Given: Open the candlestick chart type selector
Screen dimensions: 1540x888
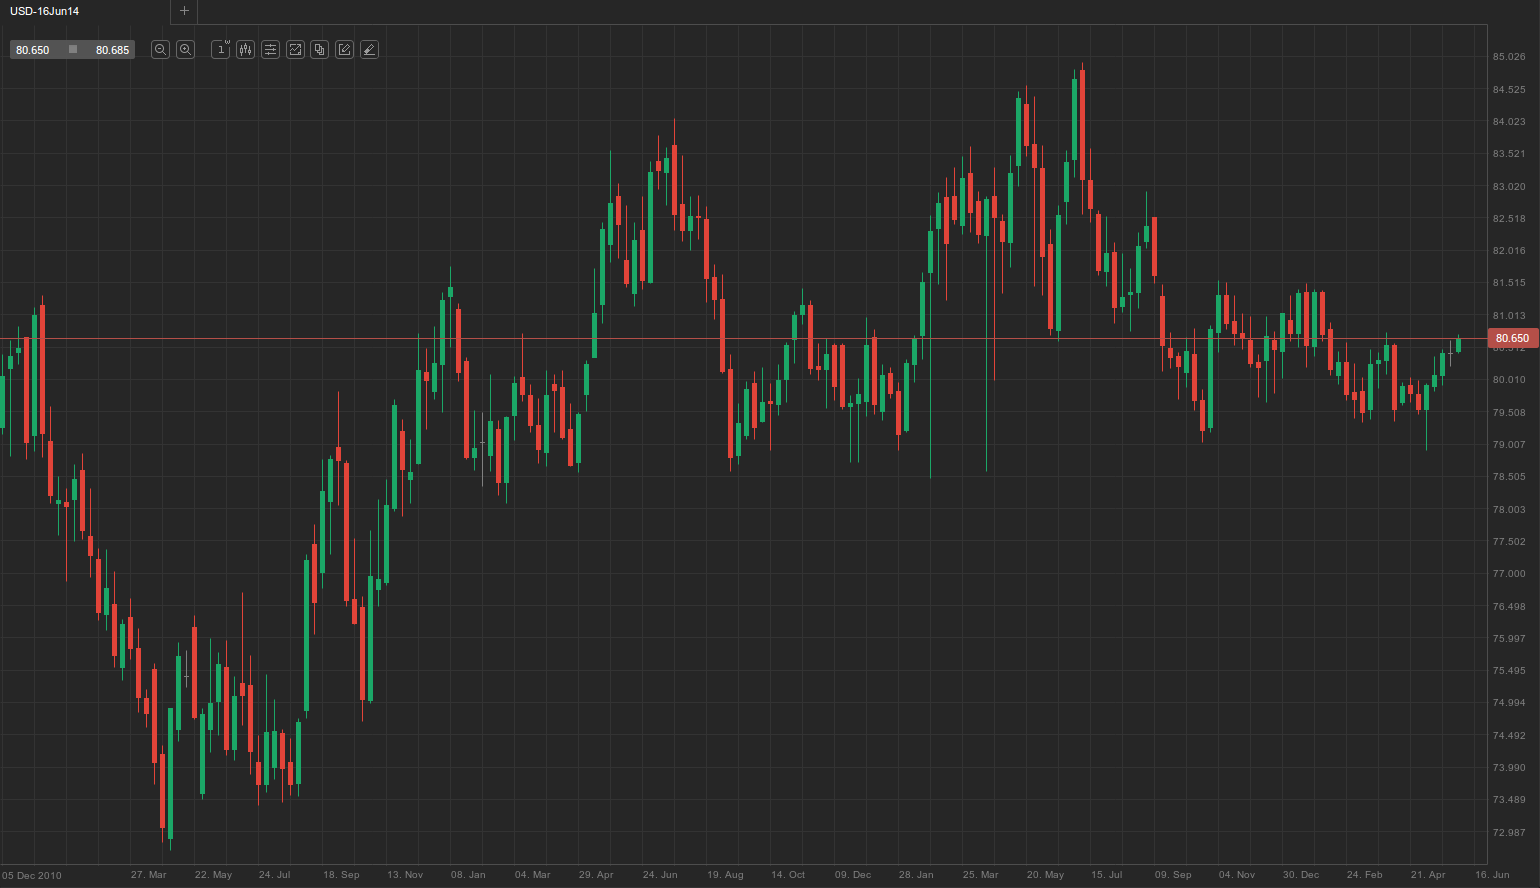Looking at the screenshot, I should click(x=245, y=50).
